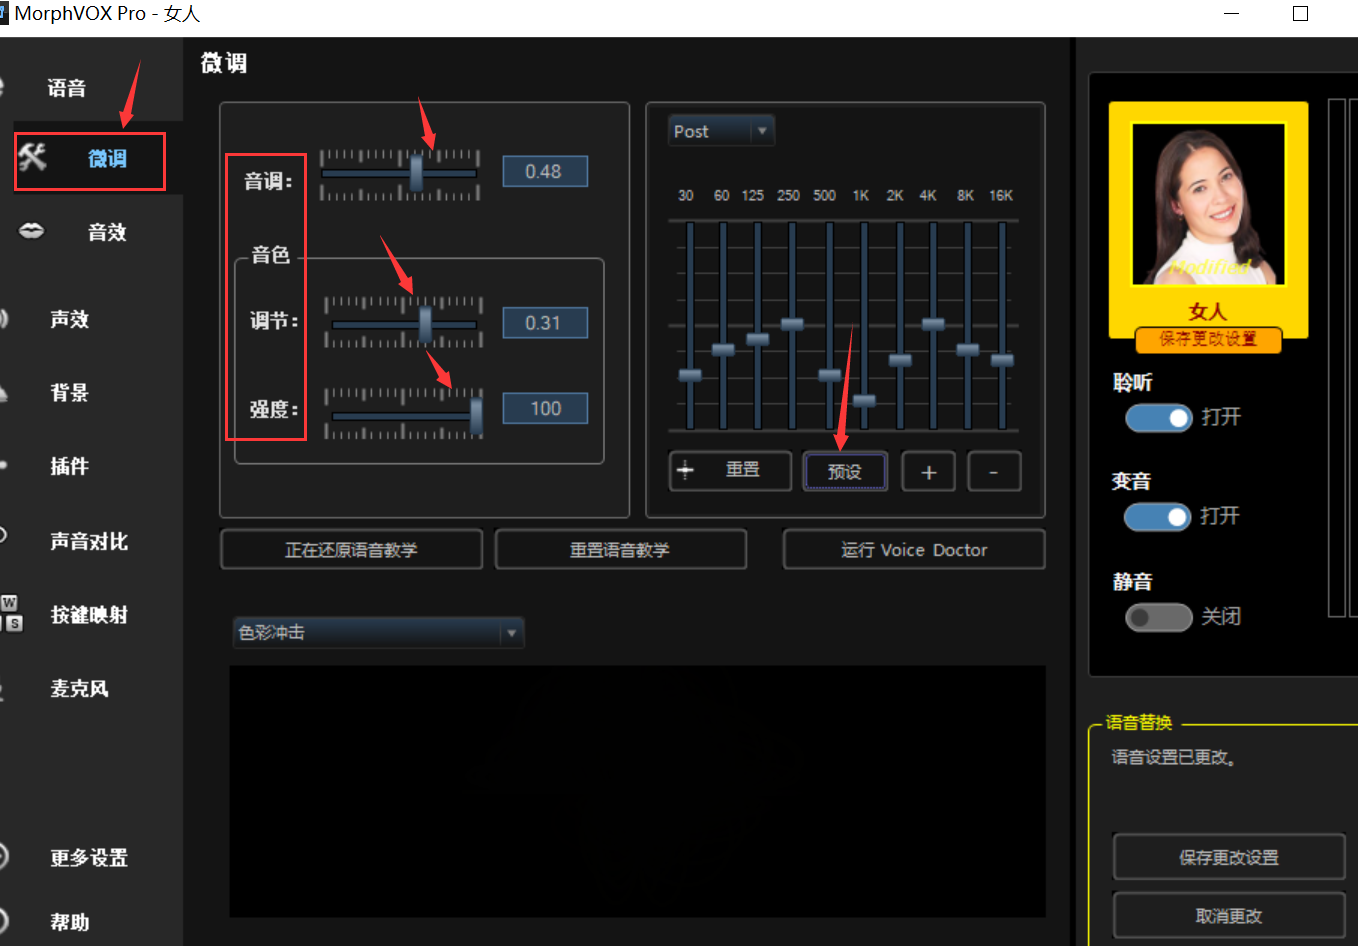Image resolution: width=1358 pixels, height=946 pixels.
Task: Open the 语音 section in sidebar
Action: point(67,88)
